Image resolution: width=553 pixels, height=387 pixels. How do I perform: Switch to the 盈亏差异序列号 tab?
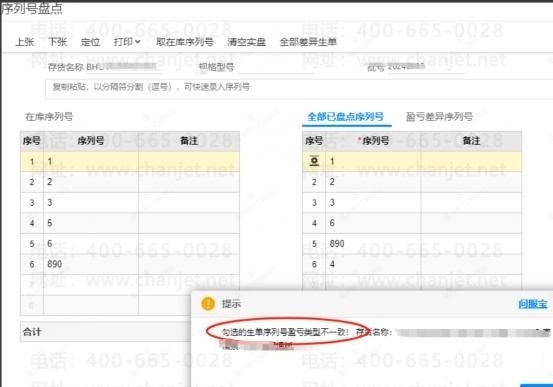[439, 117]
